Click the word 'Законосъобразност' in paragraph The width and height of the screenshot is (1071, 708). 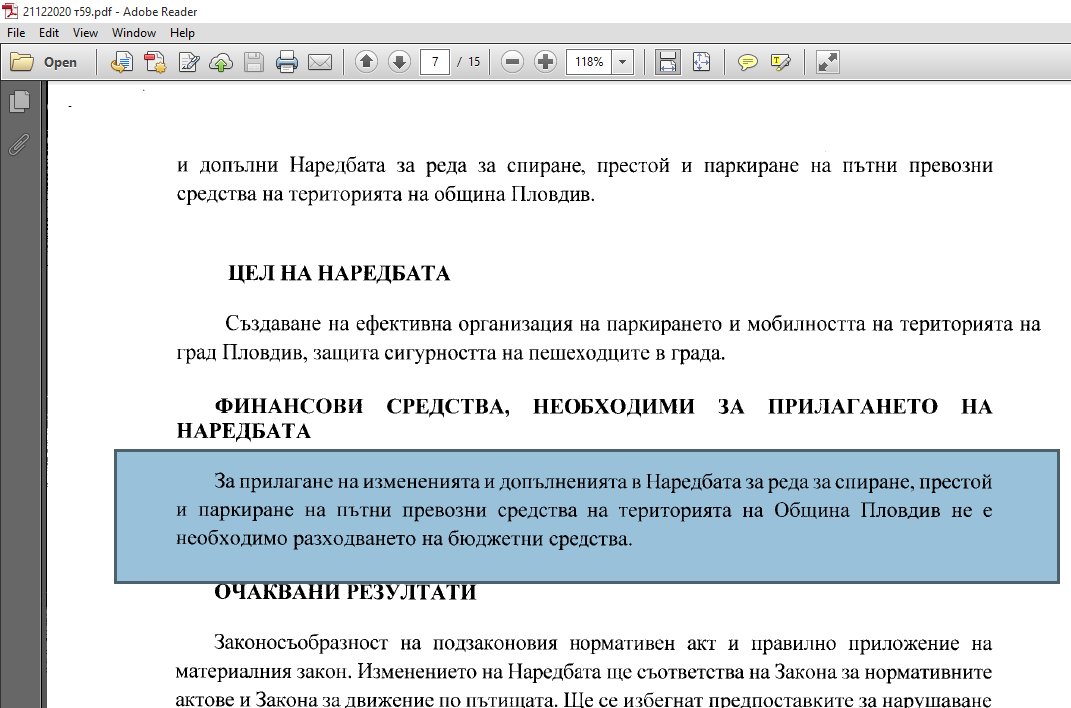click(301, 644)
